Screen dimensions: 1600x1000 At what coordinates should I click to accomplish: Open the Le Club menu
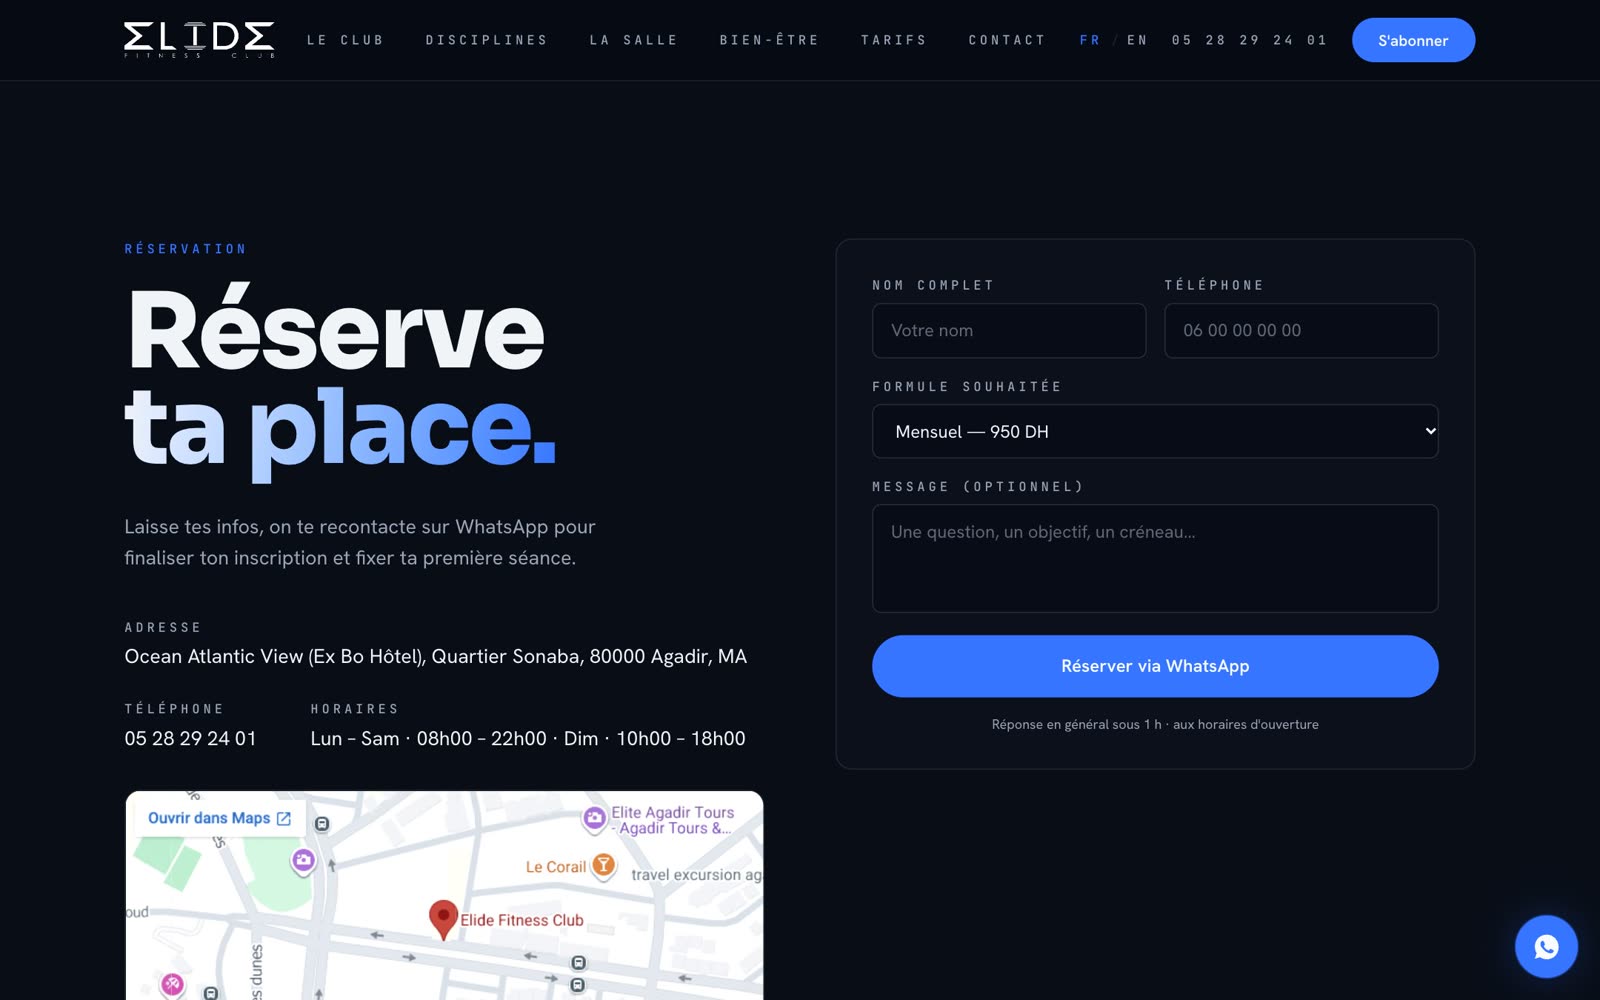[345, 40]
